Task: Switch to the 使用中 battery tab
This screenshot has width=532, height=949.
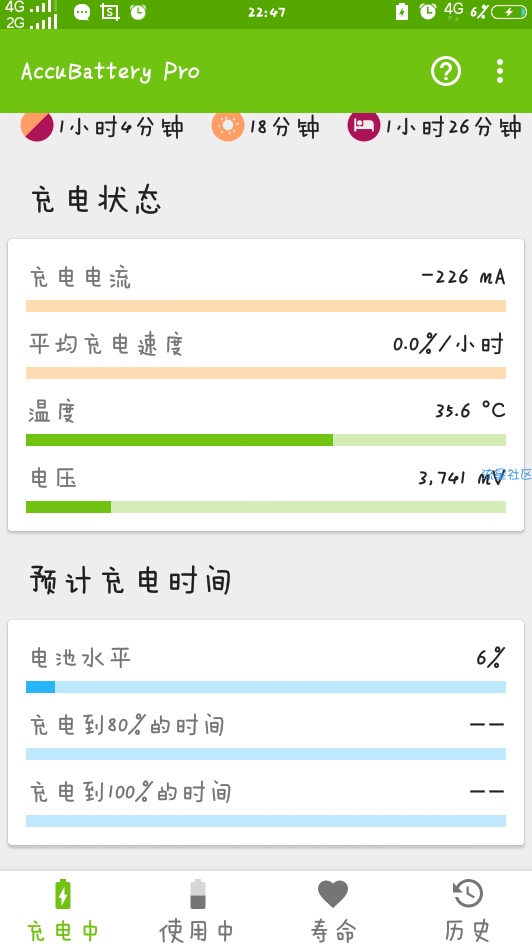Action: click(x=197, y=911)
